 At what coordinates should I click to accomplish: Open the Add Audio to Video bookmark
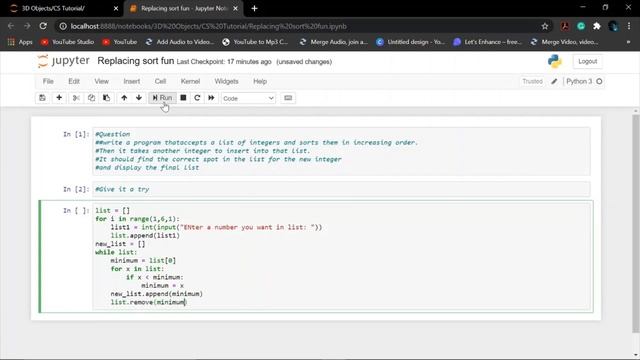tap(180, 42)
